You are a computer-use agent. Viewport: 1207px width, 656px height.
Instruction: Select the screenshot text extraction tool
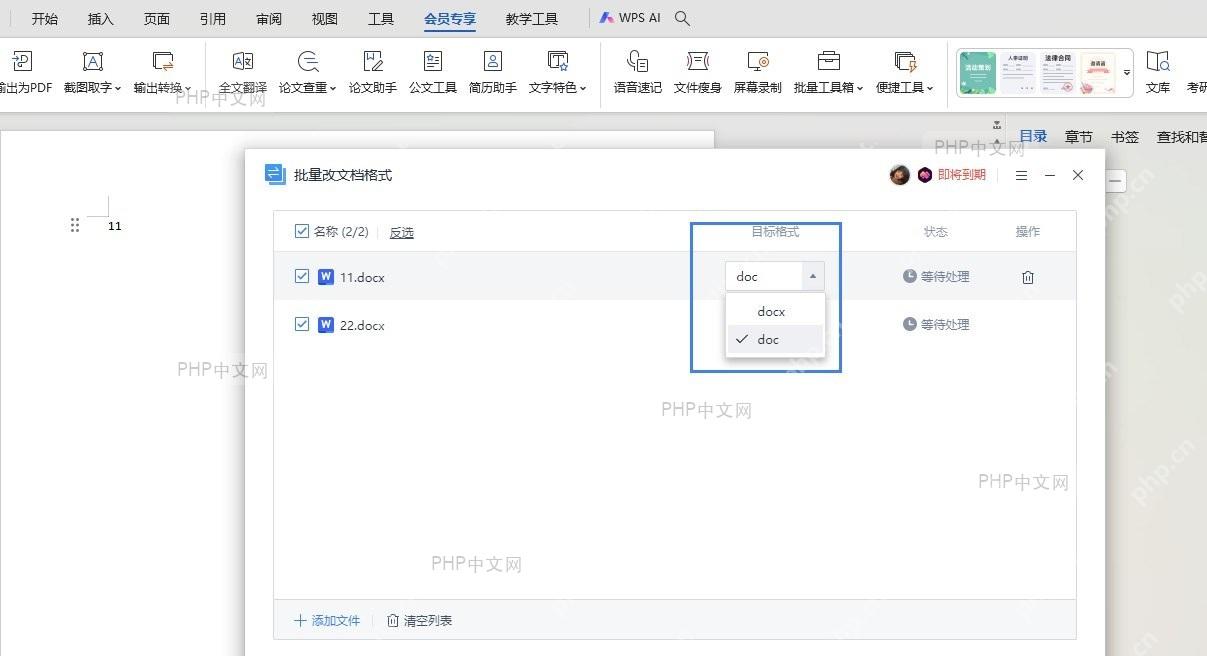tap(92, 72)
